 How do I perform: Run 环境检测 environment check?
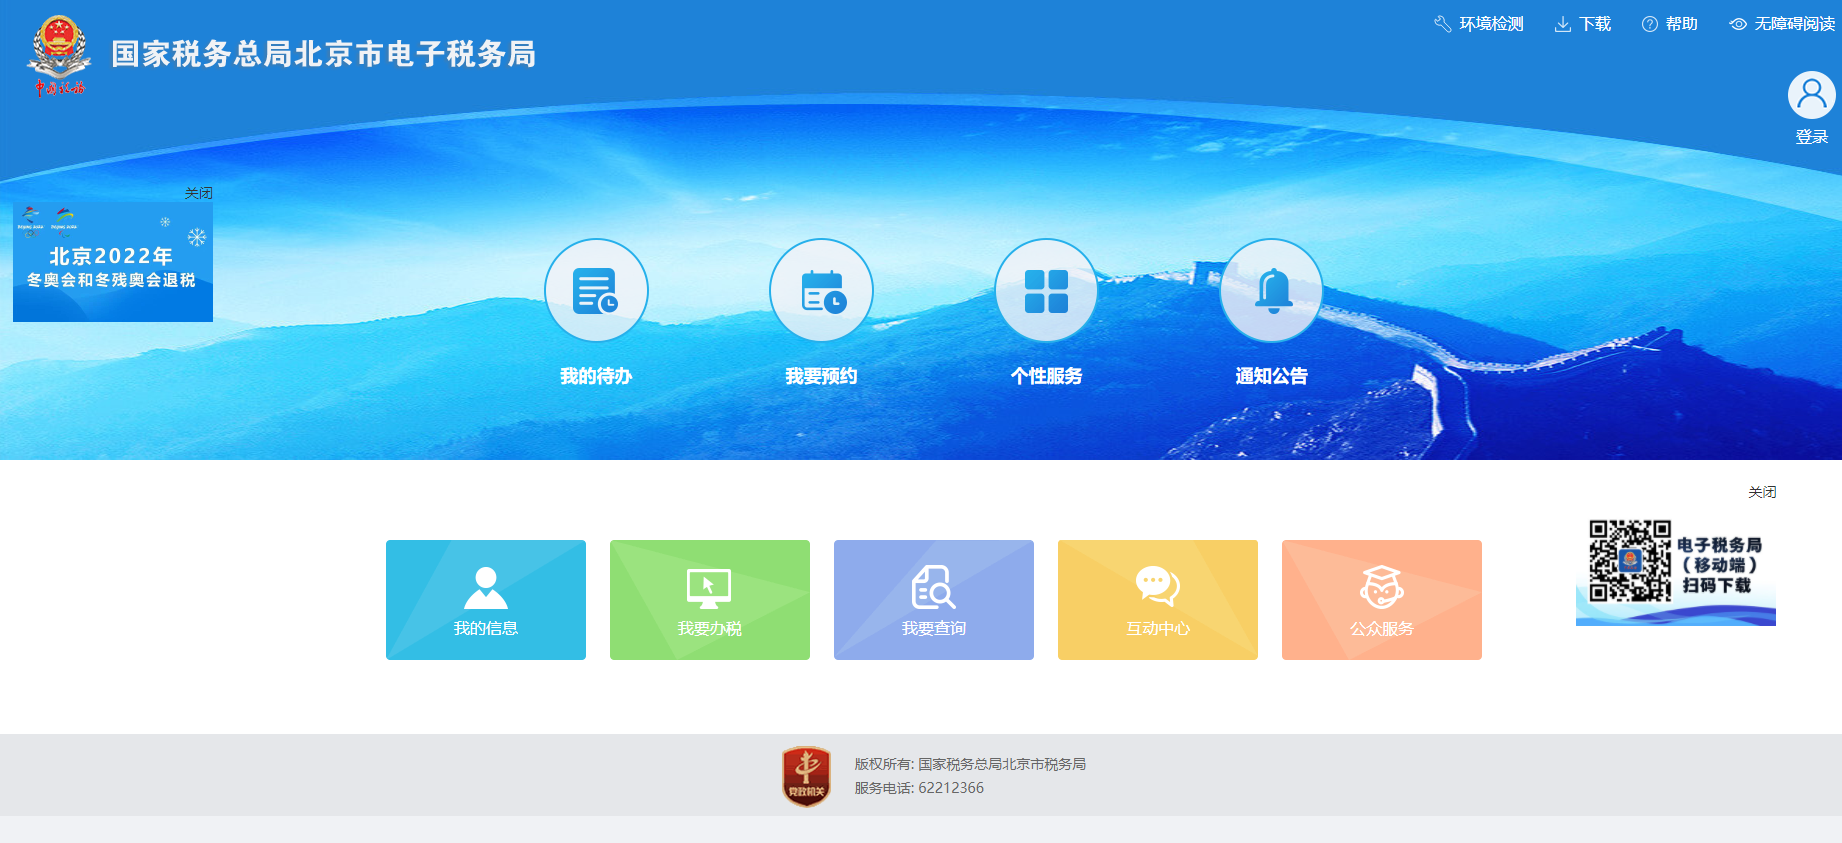(1479, 24)
